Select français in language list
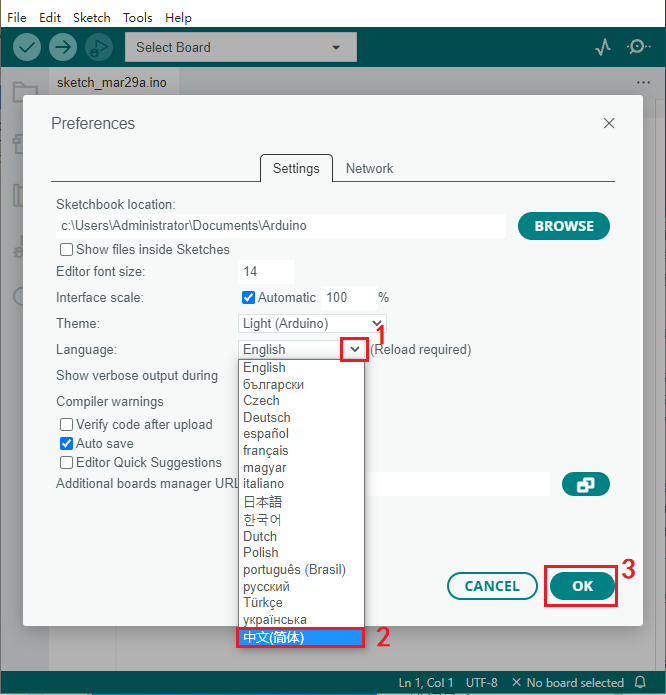This screenshot has width=666, height=695. click(301, 451)
